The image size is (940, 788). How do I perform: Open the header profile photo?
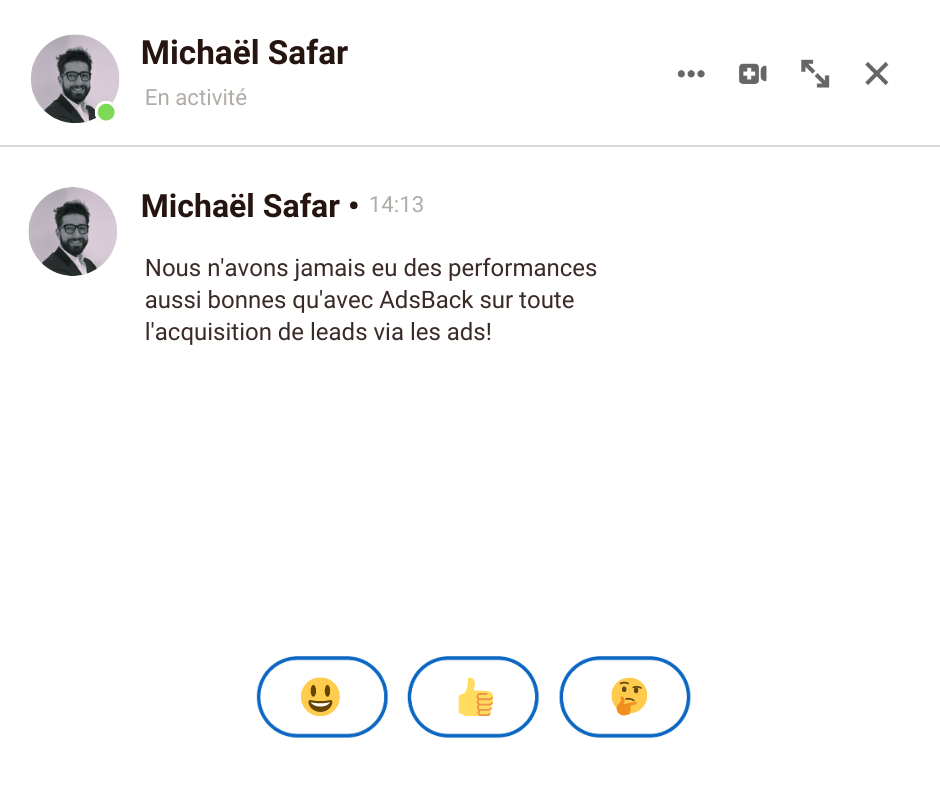74,78
